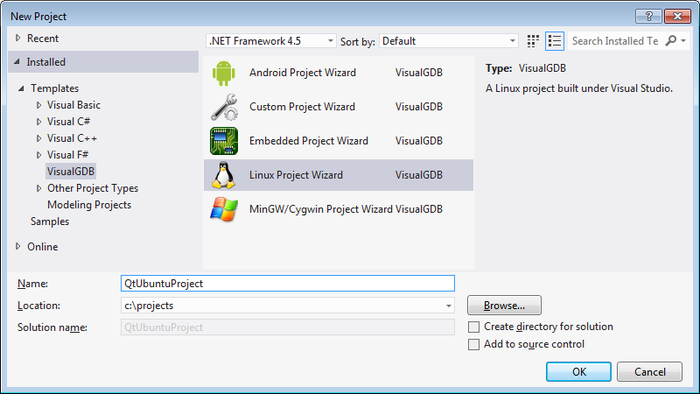This screenshot has height=394, width=700.
Task: Select Other Project Types label
Action: (x=93, y=188)
